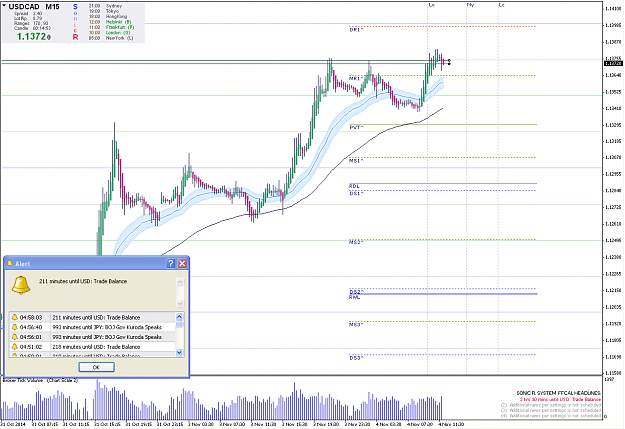Click the alert history list's up arrow
625x429 pixels.
[x=179, y=317]
